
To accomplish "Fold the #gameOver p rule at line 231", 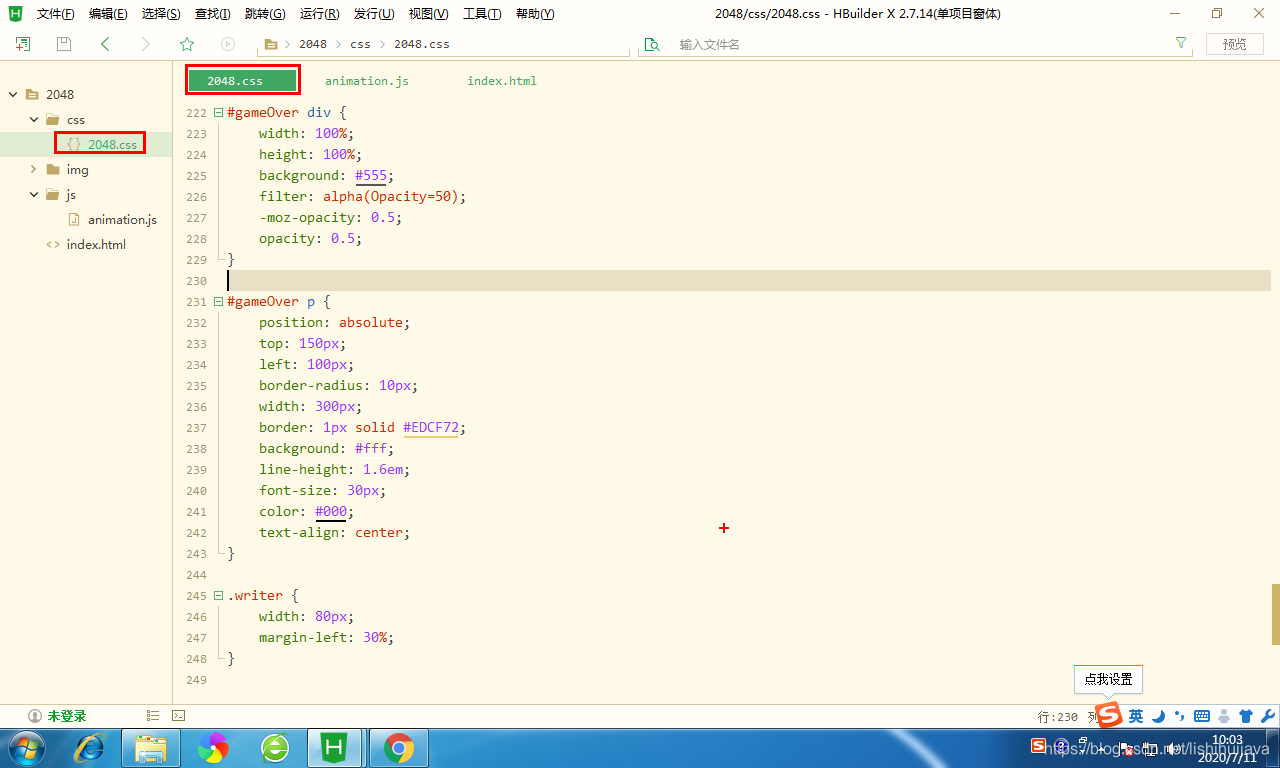I will point(218,301).
